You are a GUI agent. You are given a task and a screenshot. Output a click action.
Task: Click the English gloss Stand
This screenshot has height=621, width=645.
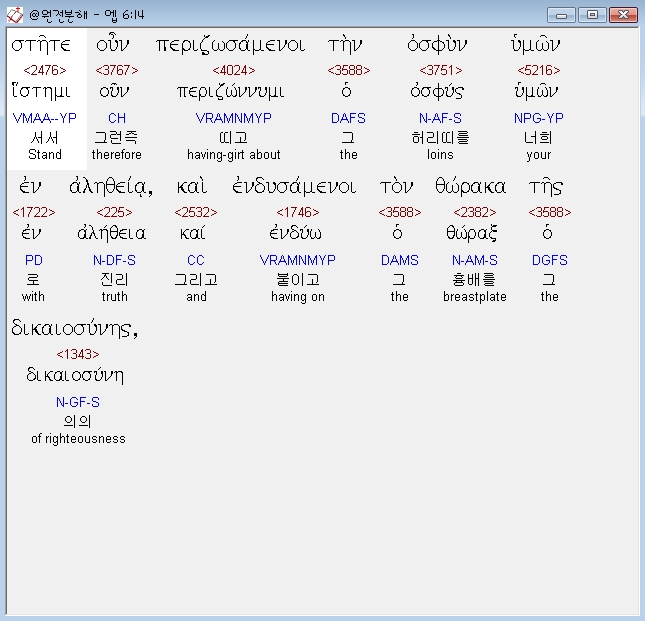tap(45, 155)
